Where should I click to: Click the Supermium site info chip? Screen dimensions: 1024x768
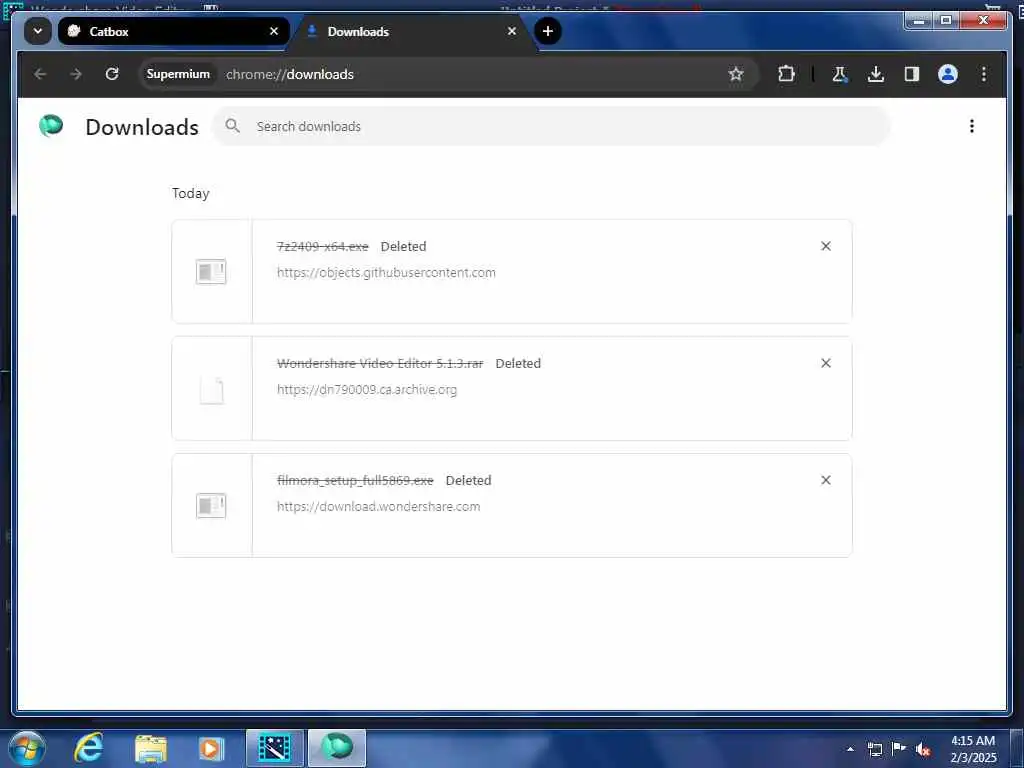click(x=178, y=74)
